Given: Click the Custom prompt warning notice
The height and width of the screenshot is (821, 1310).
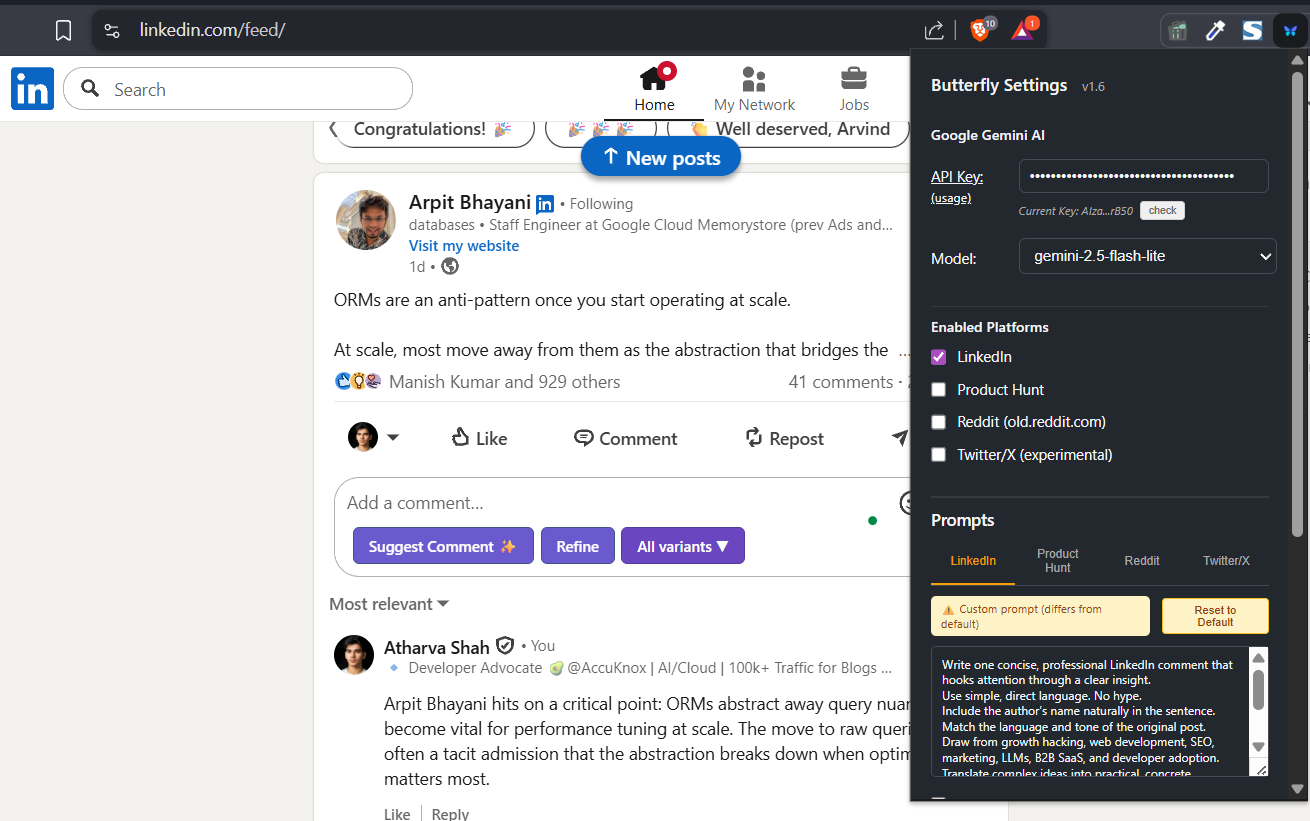Looking at the screenshot, I should click(x=1040, y=616).
